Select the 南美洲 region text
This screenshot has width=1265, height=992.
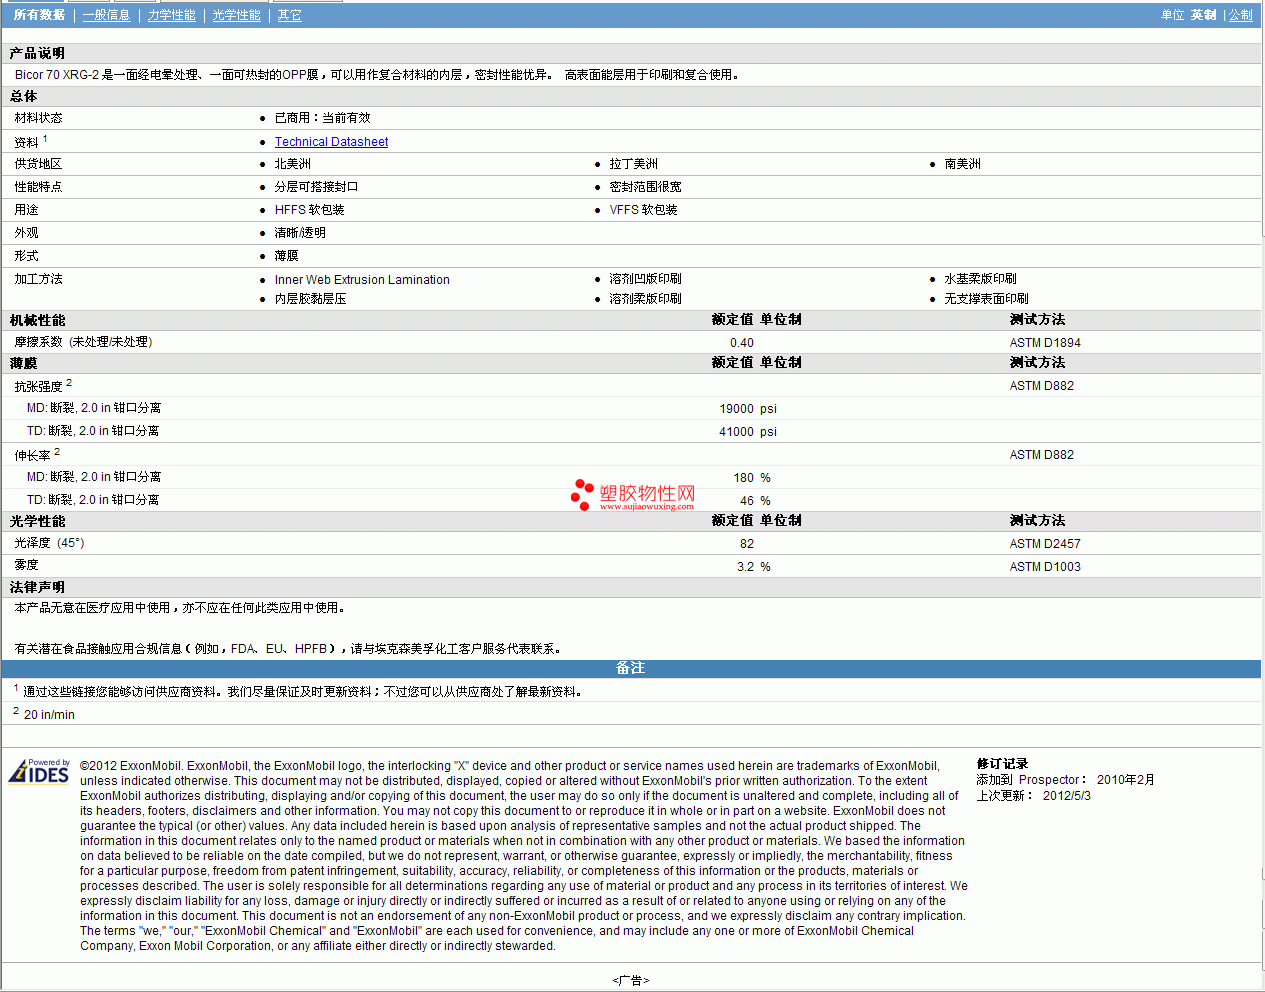click(x=963, y=164)
